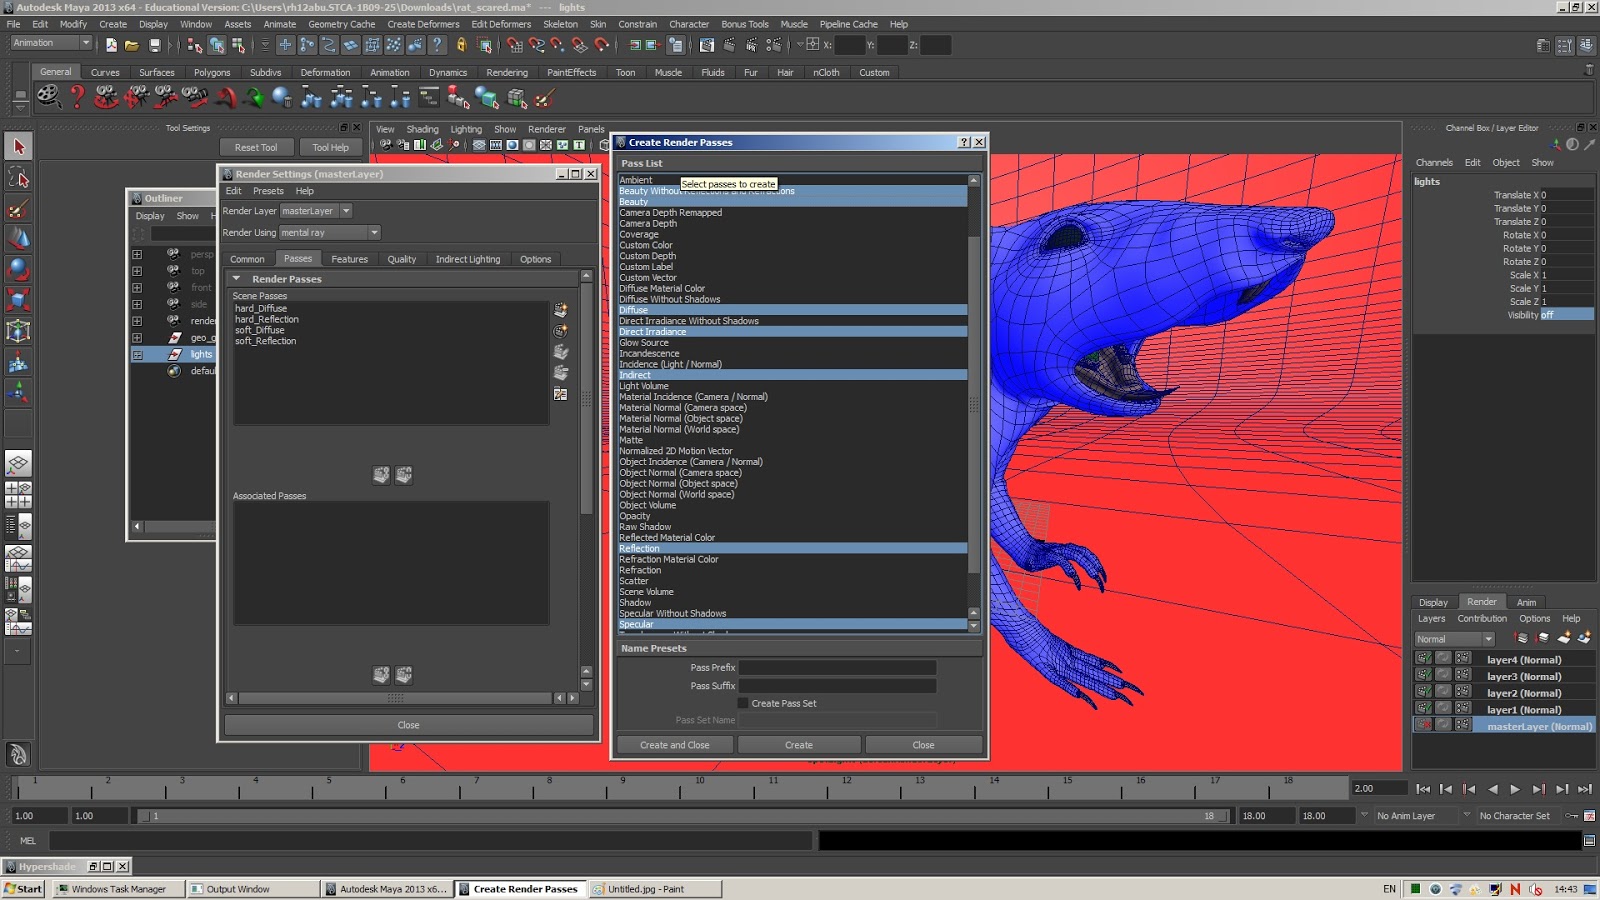Collapse the Render Passes section
The image size is (1600, 900).
(x=237, y=279)
